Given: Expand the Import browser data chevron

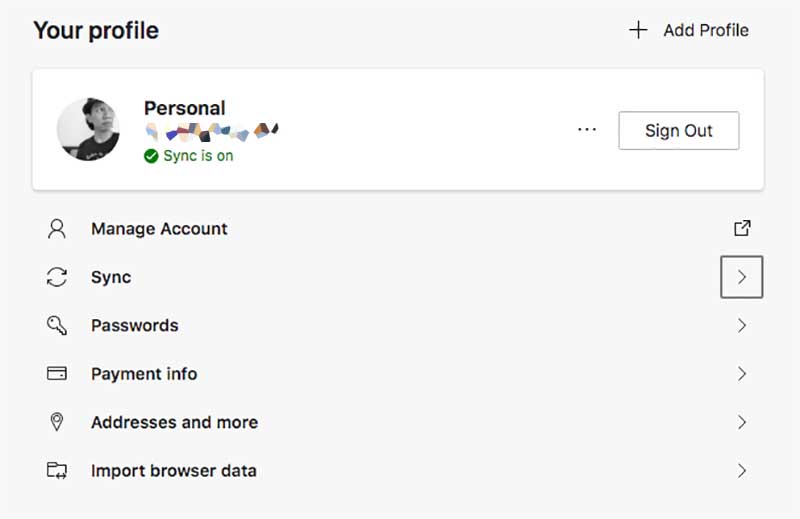Looking at the screenshot, I should pyautogui.click(x=742, y=471).
